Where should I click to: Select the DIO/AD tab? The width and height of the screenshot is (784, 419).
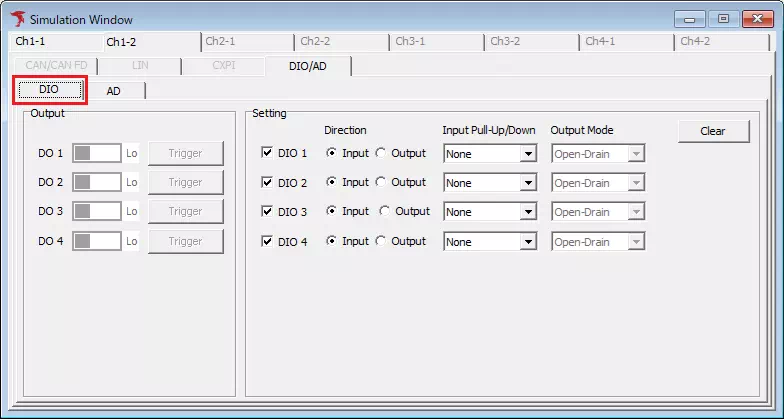point(308,66)
